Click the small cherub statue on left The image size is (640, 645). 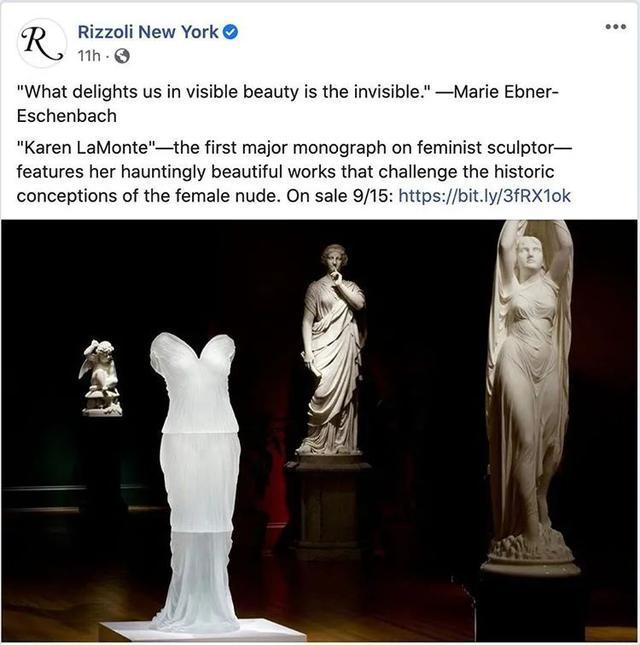pyautogui.click(x=100, y=378)
